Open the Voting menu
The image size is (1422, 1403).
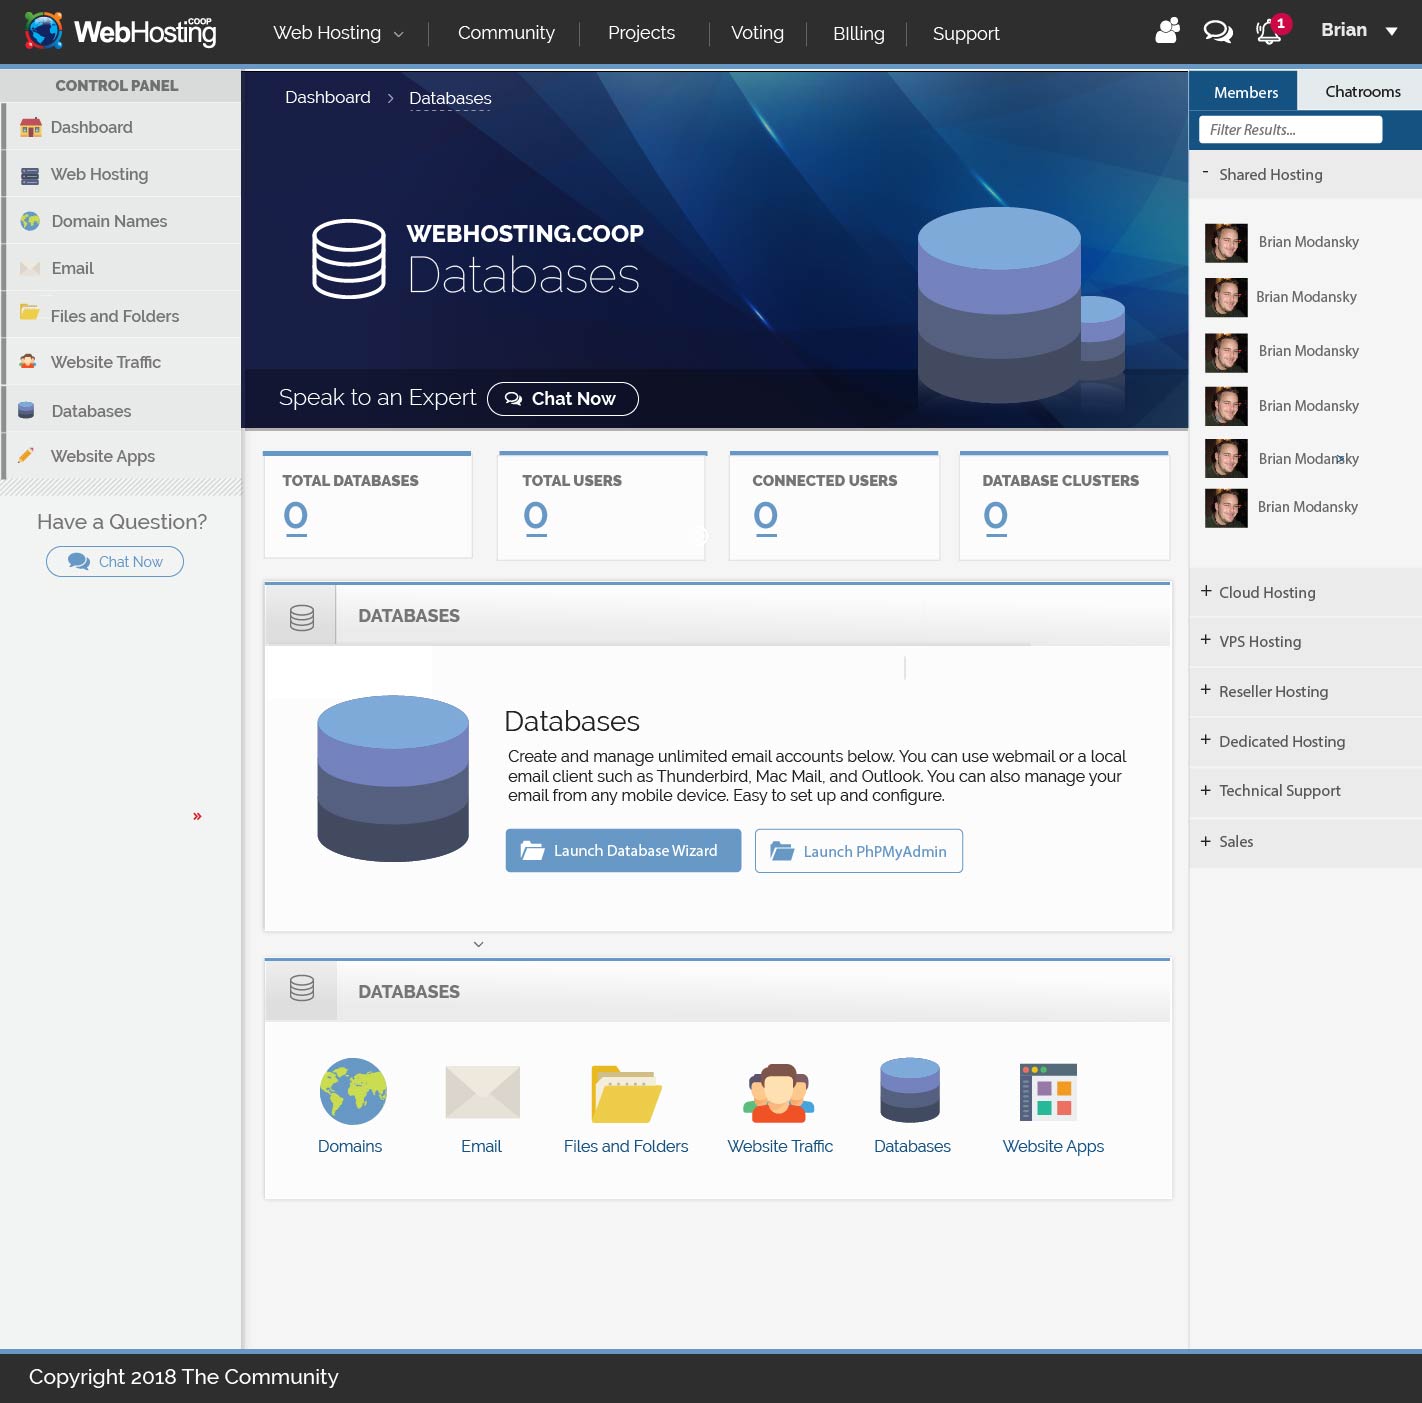(757, 33)
